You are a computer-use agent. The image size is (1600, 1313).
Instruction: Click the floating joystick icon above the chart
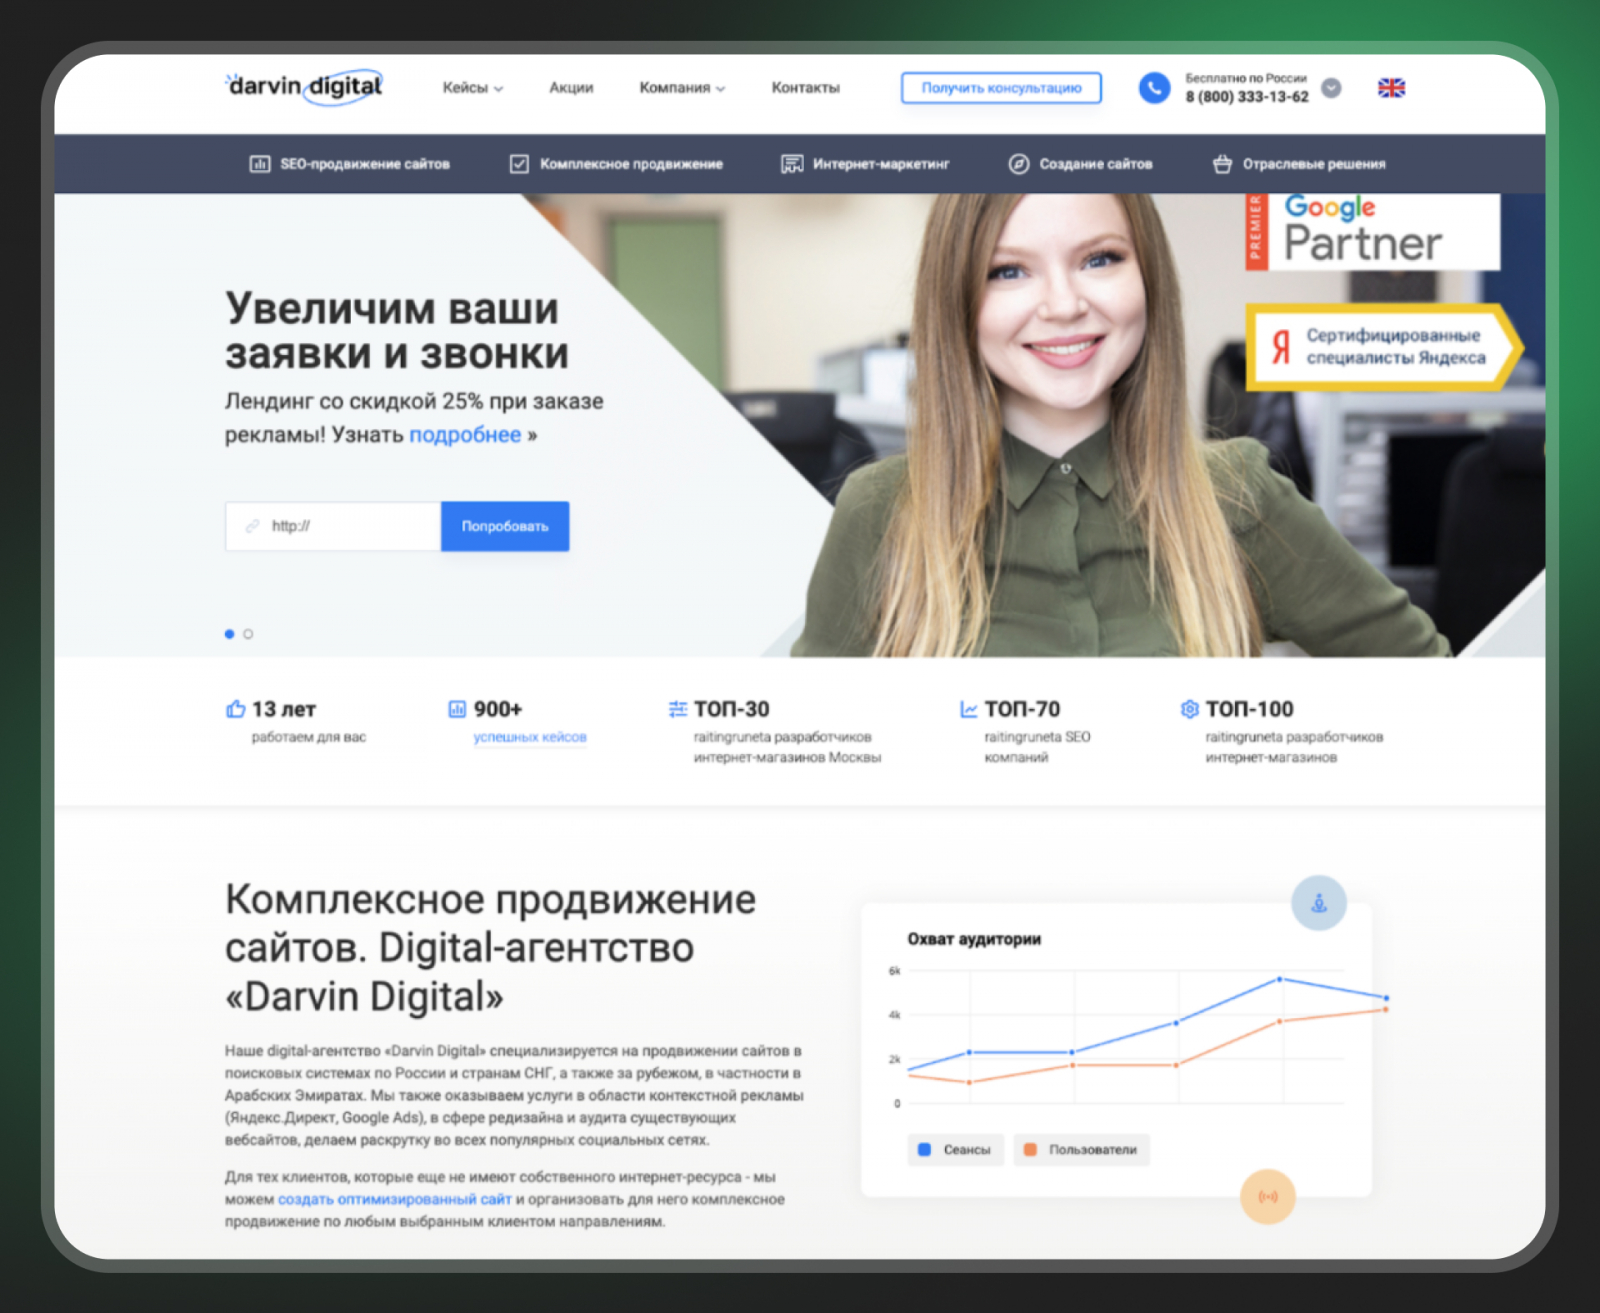tap(1319, 903)
